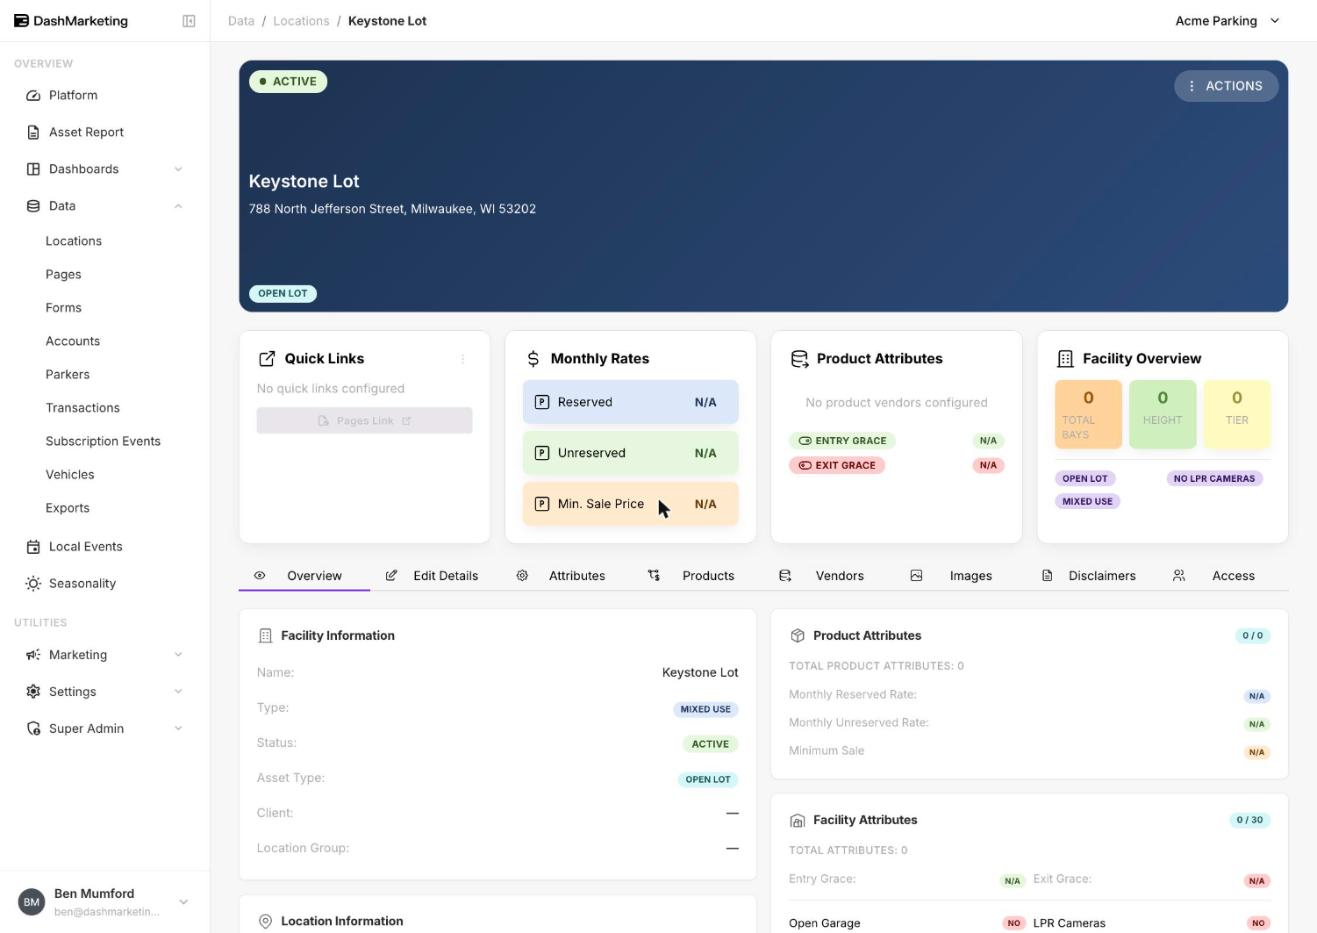Viewport: 1317px width, 933px height.
Task: Click the DashMarketing logo icon
Action: pyautogui.click(x=21, y=21)
